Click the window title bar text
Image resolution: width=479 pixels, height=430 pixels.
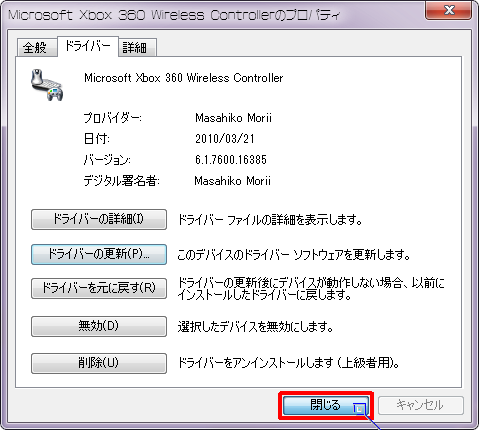(x=174, y=15)
